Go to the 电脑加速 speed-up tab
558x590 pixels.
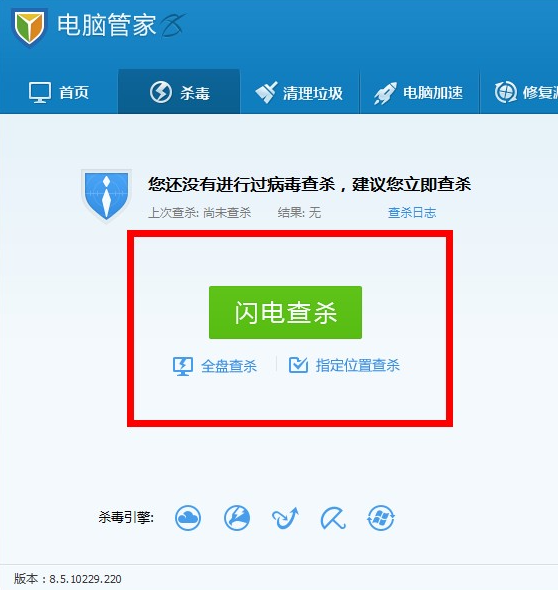(x=420, y=92)
